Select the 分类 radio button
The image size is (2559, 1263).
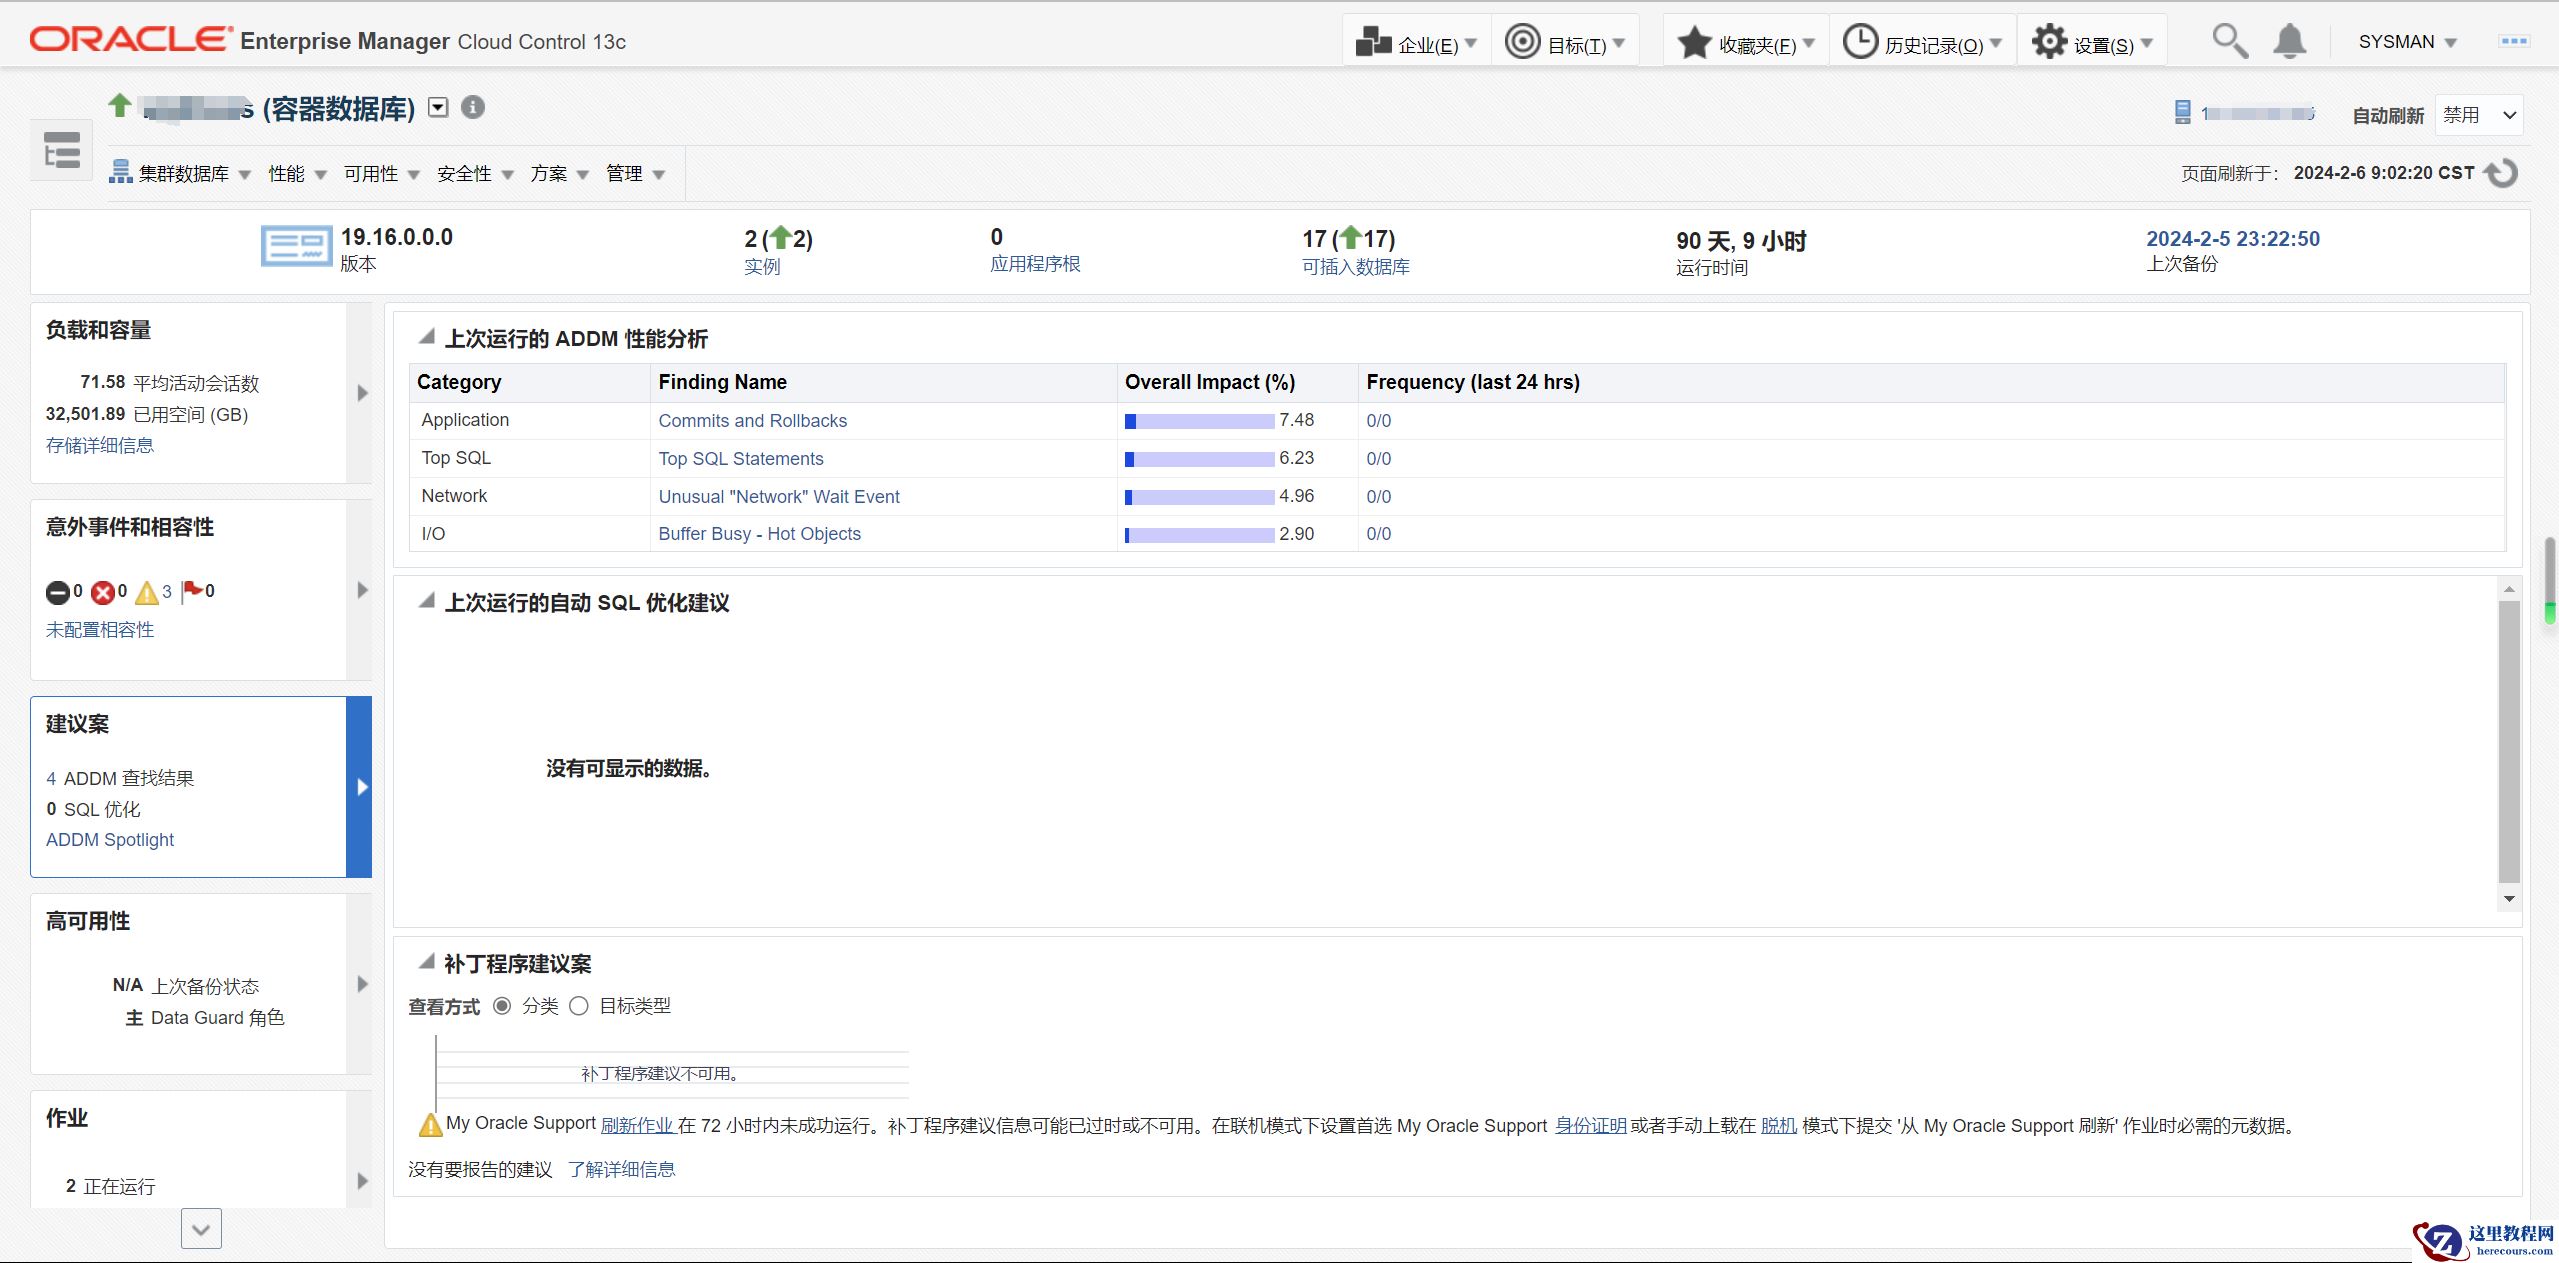[502, 1006]
